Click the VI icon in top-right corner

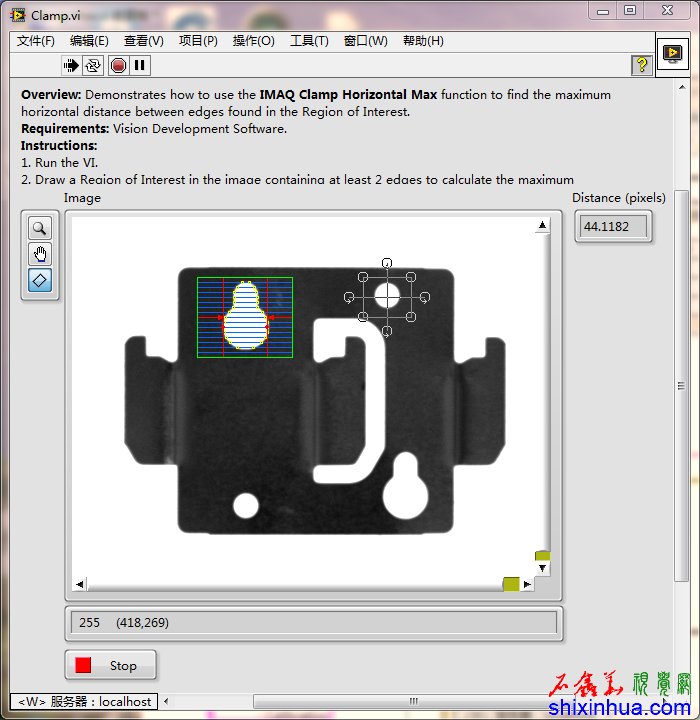click(672, 53)
